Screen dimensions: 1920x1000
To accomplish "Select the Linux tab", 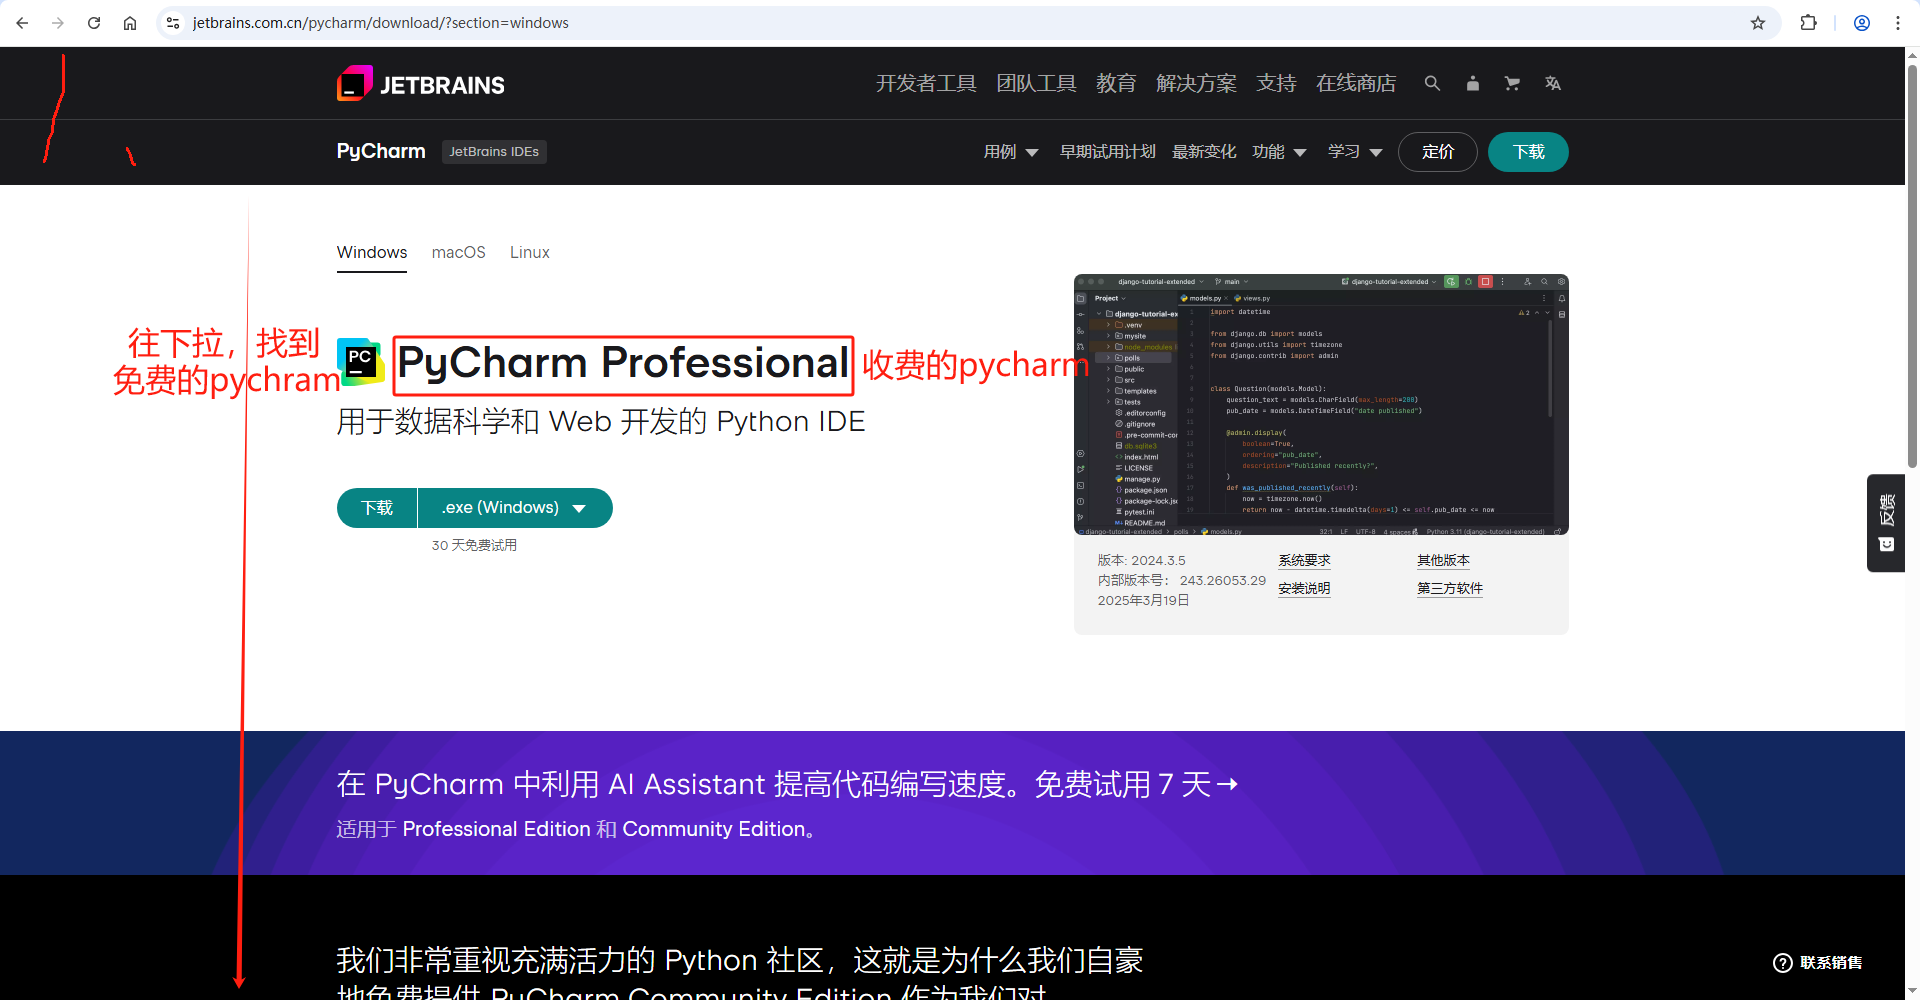I will coord(530,252).
